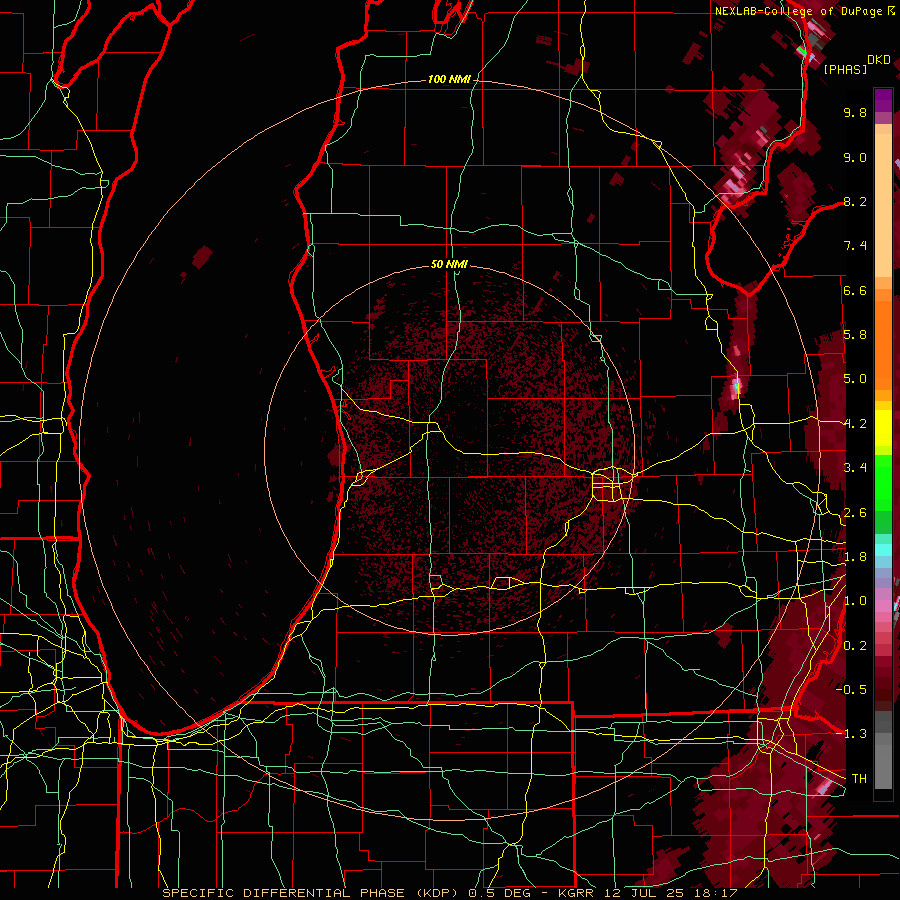Pick the bright green band of the color bar
This screenshot has width=900, height=900.
883,483
